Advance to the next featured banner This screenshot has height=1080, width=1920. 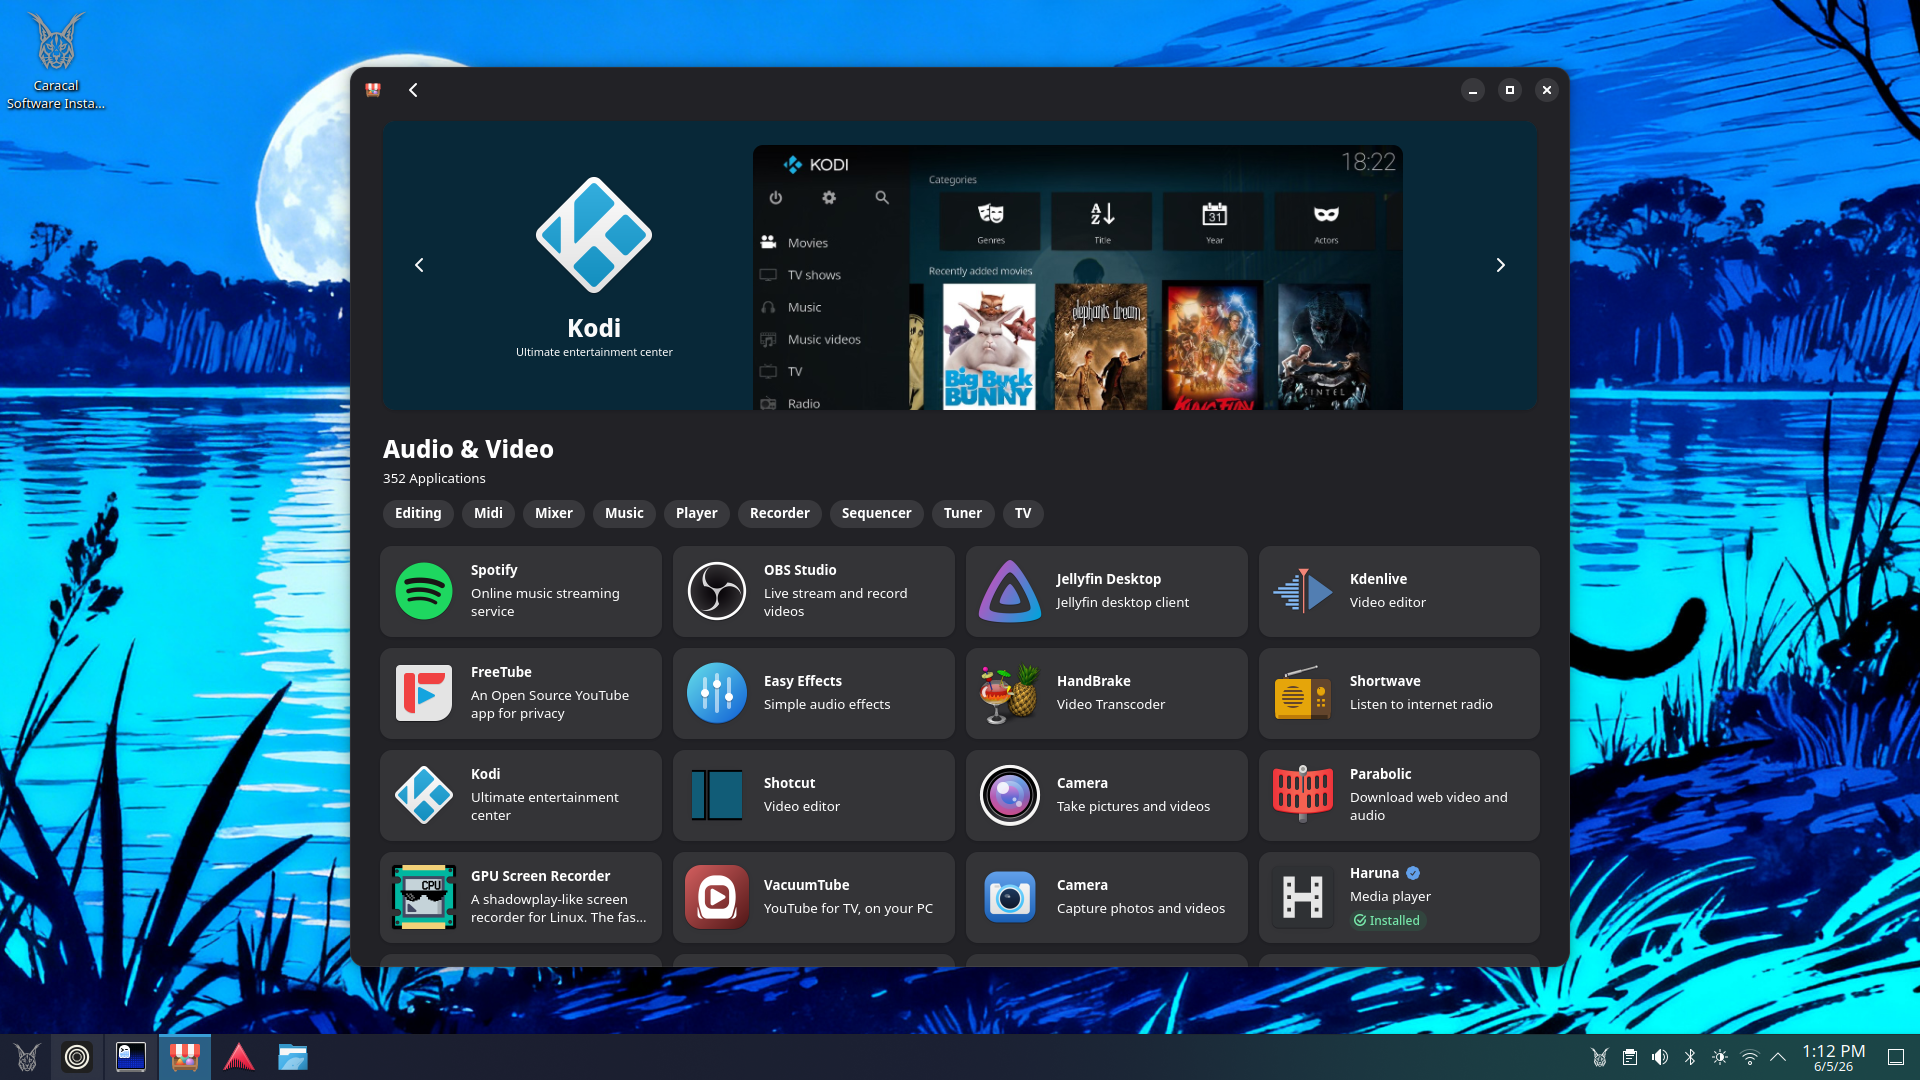(1500, 265)
